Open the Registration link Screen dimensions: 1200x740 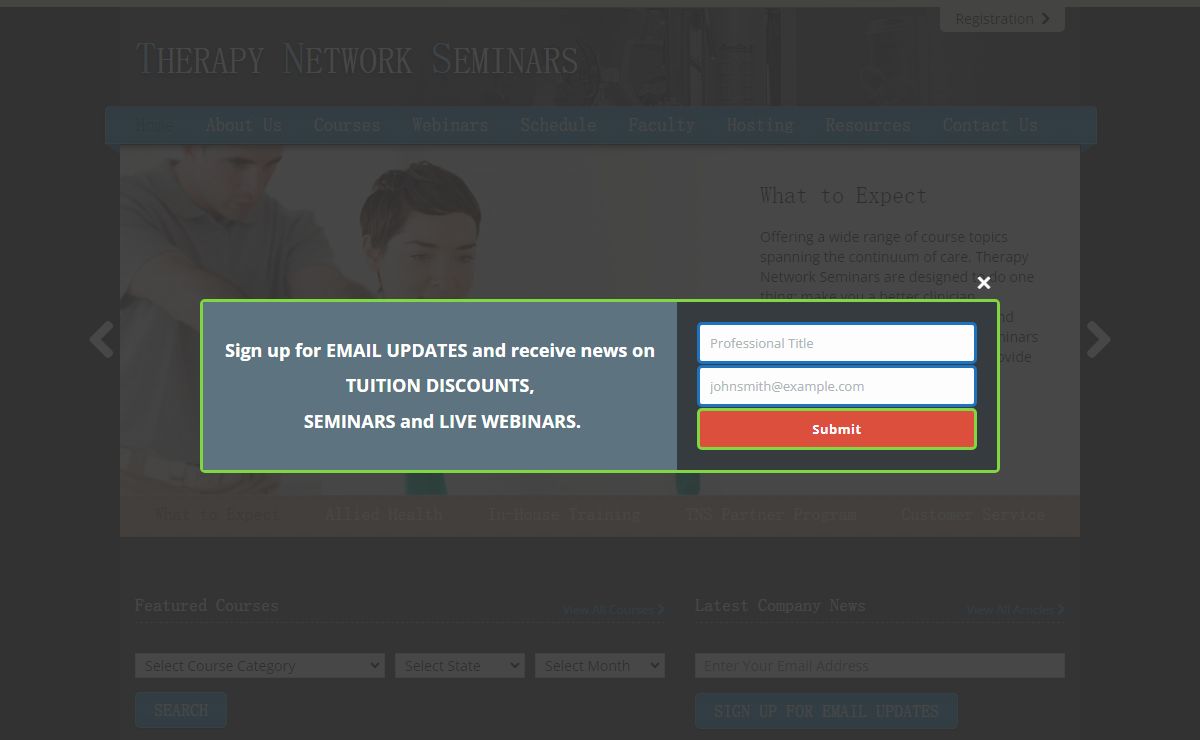point(1002,19)
